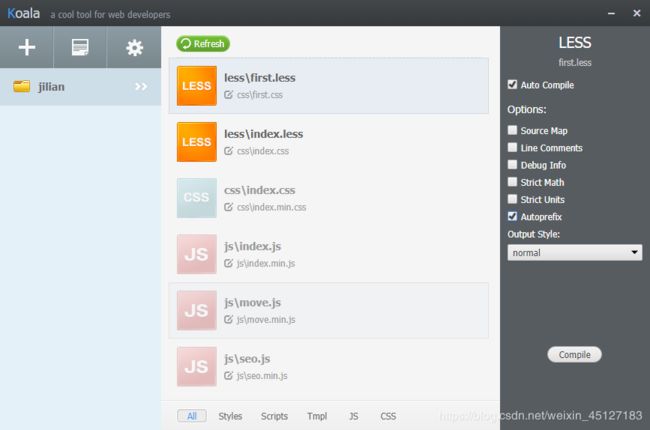Click edit output icon beside js\move.min.js
Screen dimensions: 650x430
tap(228, 319)
